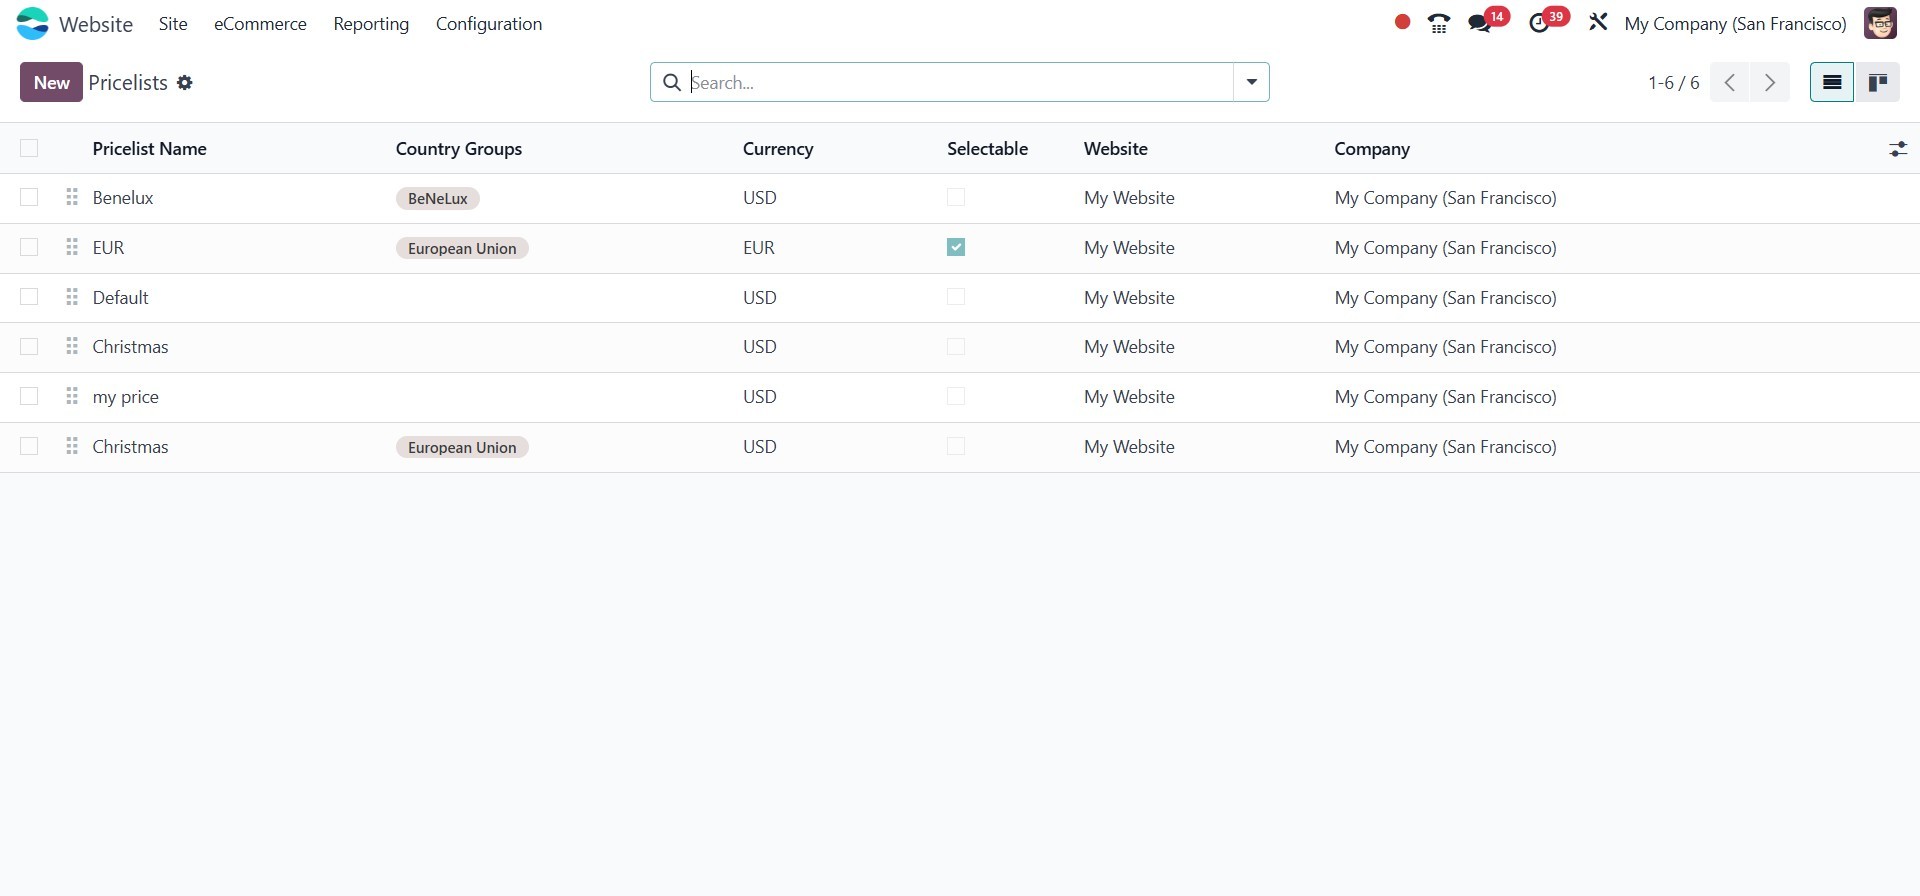Open the activities clock icon
This screenshot has width=1920, height=896.
click(1539, 24)
